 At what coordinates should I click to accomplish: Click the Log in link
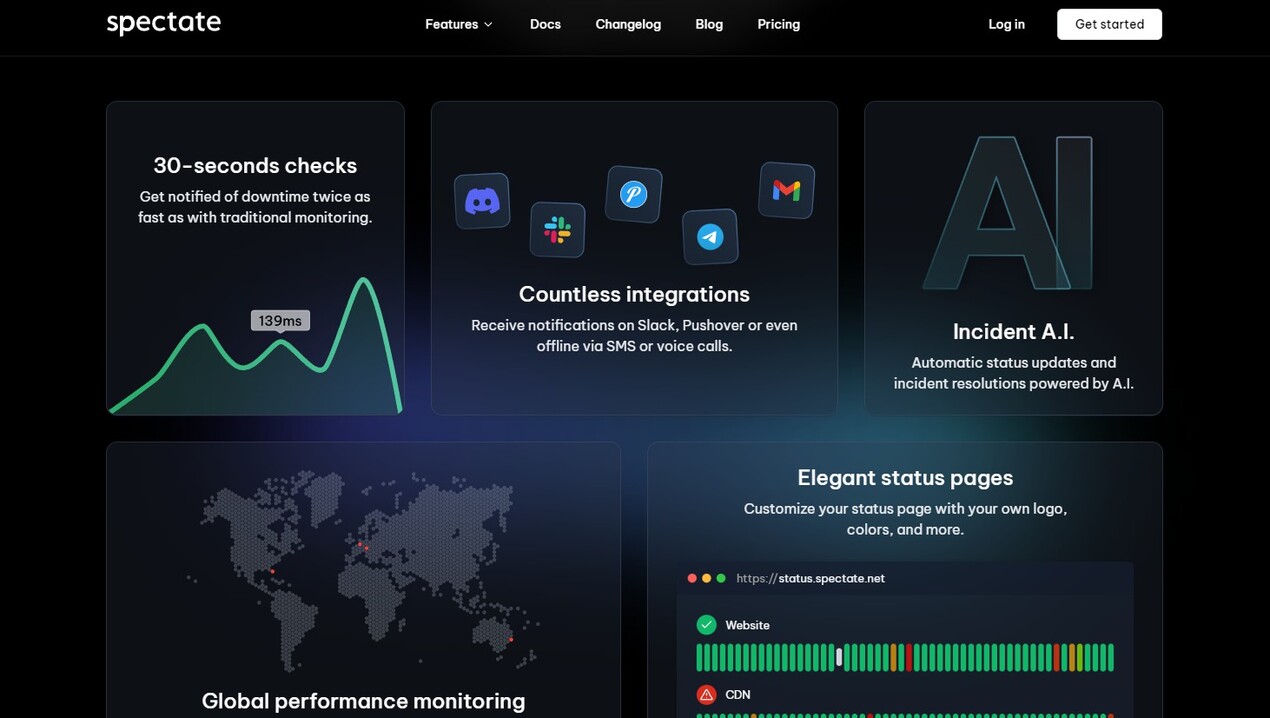pyautogui.click(x=1007, y=24)
